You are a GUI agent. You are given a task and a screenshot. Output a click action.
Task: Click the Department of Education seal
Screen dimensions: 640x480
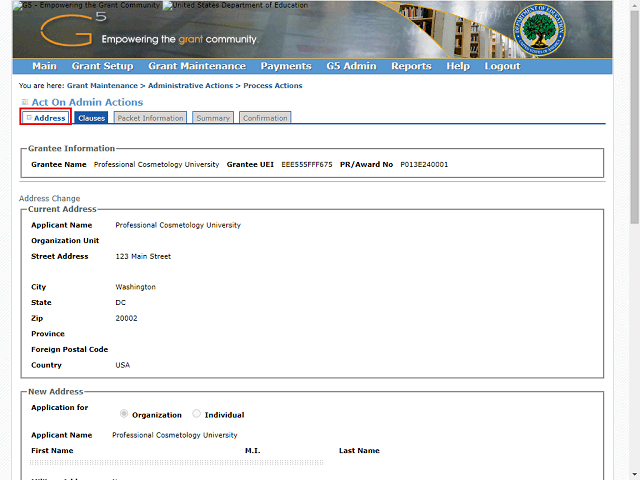tap(539, 31)
